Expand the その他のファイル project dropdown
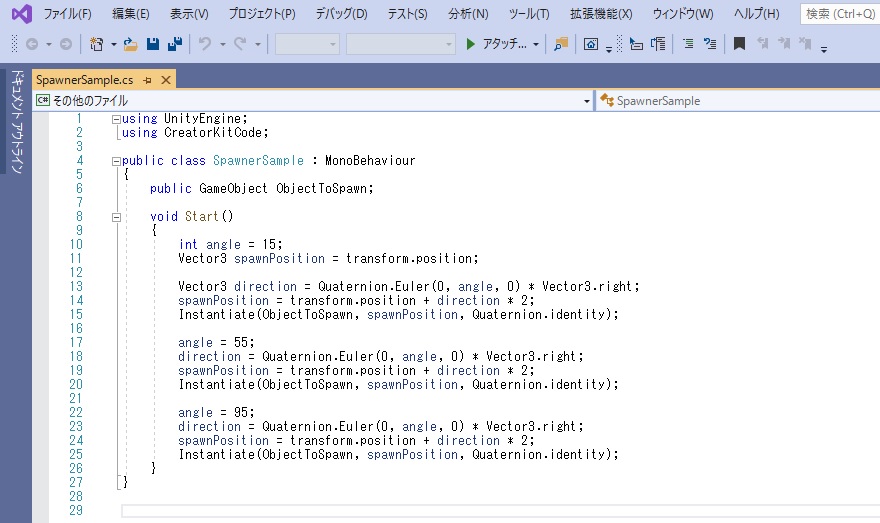880x523 pixels. 586,101
